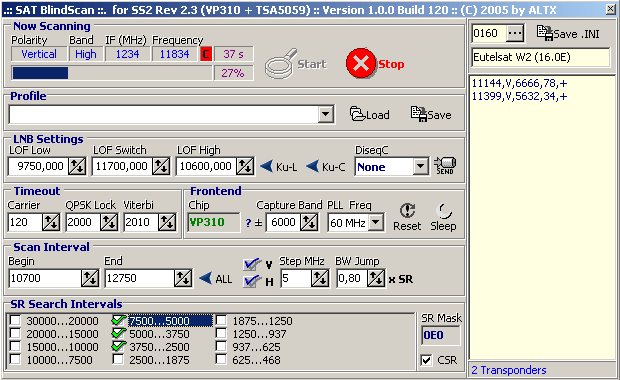Toggle the CSR checkbox

426,360
